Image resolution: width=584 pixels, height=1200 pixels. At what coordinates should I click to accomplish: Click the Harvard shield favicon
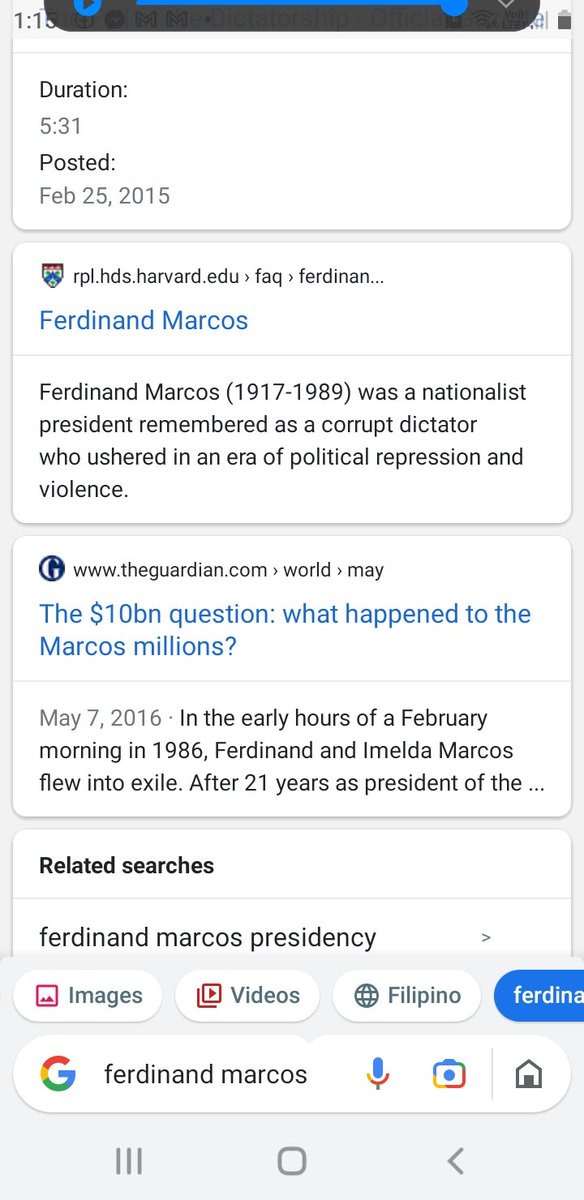pyautogui.click(x=52, y=276)
